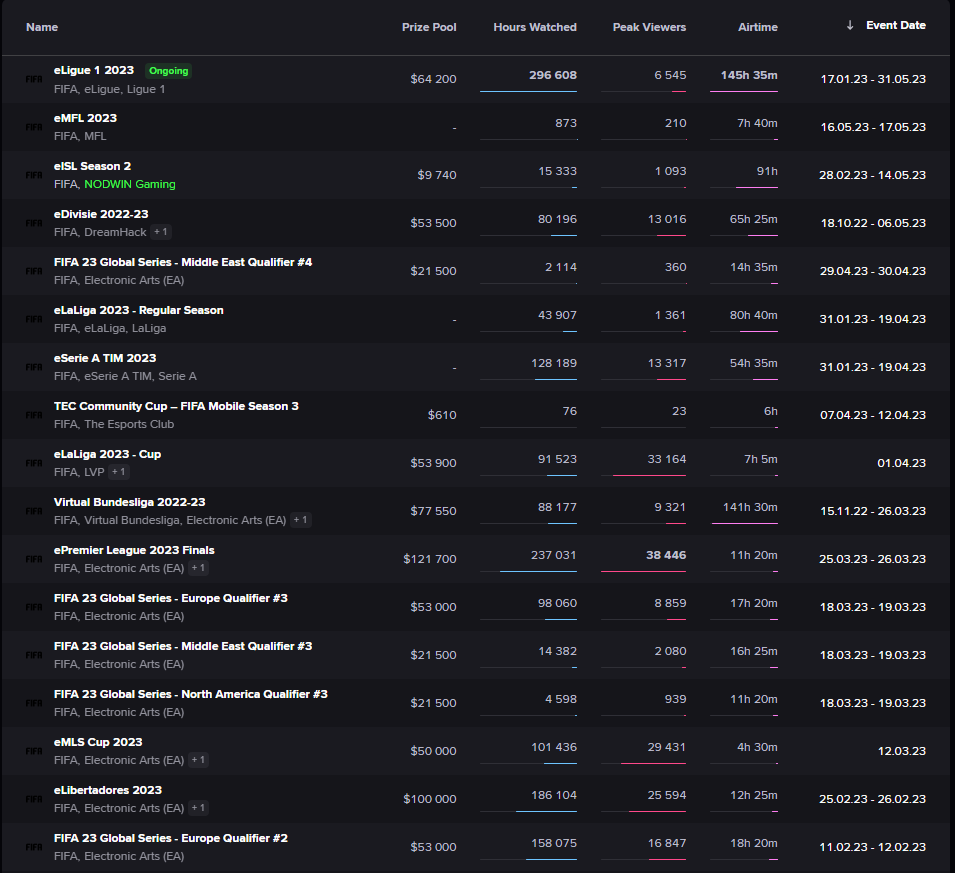Click the FIFA logo beside Virtual Bundesliga 2022-23
Screen dimensions: 955x873
tap(34, 511)
